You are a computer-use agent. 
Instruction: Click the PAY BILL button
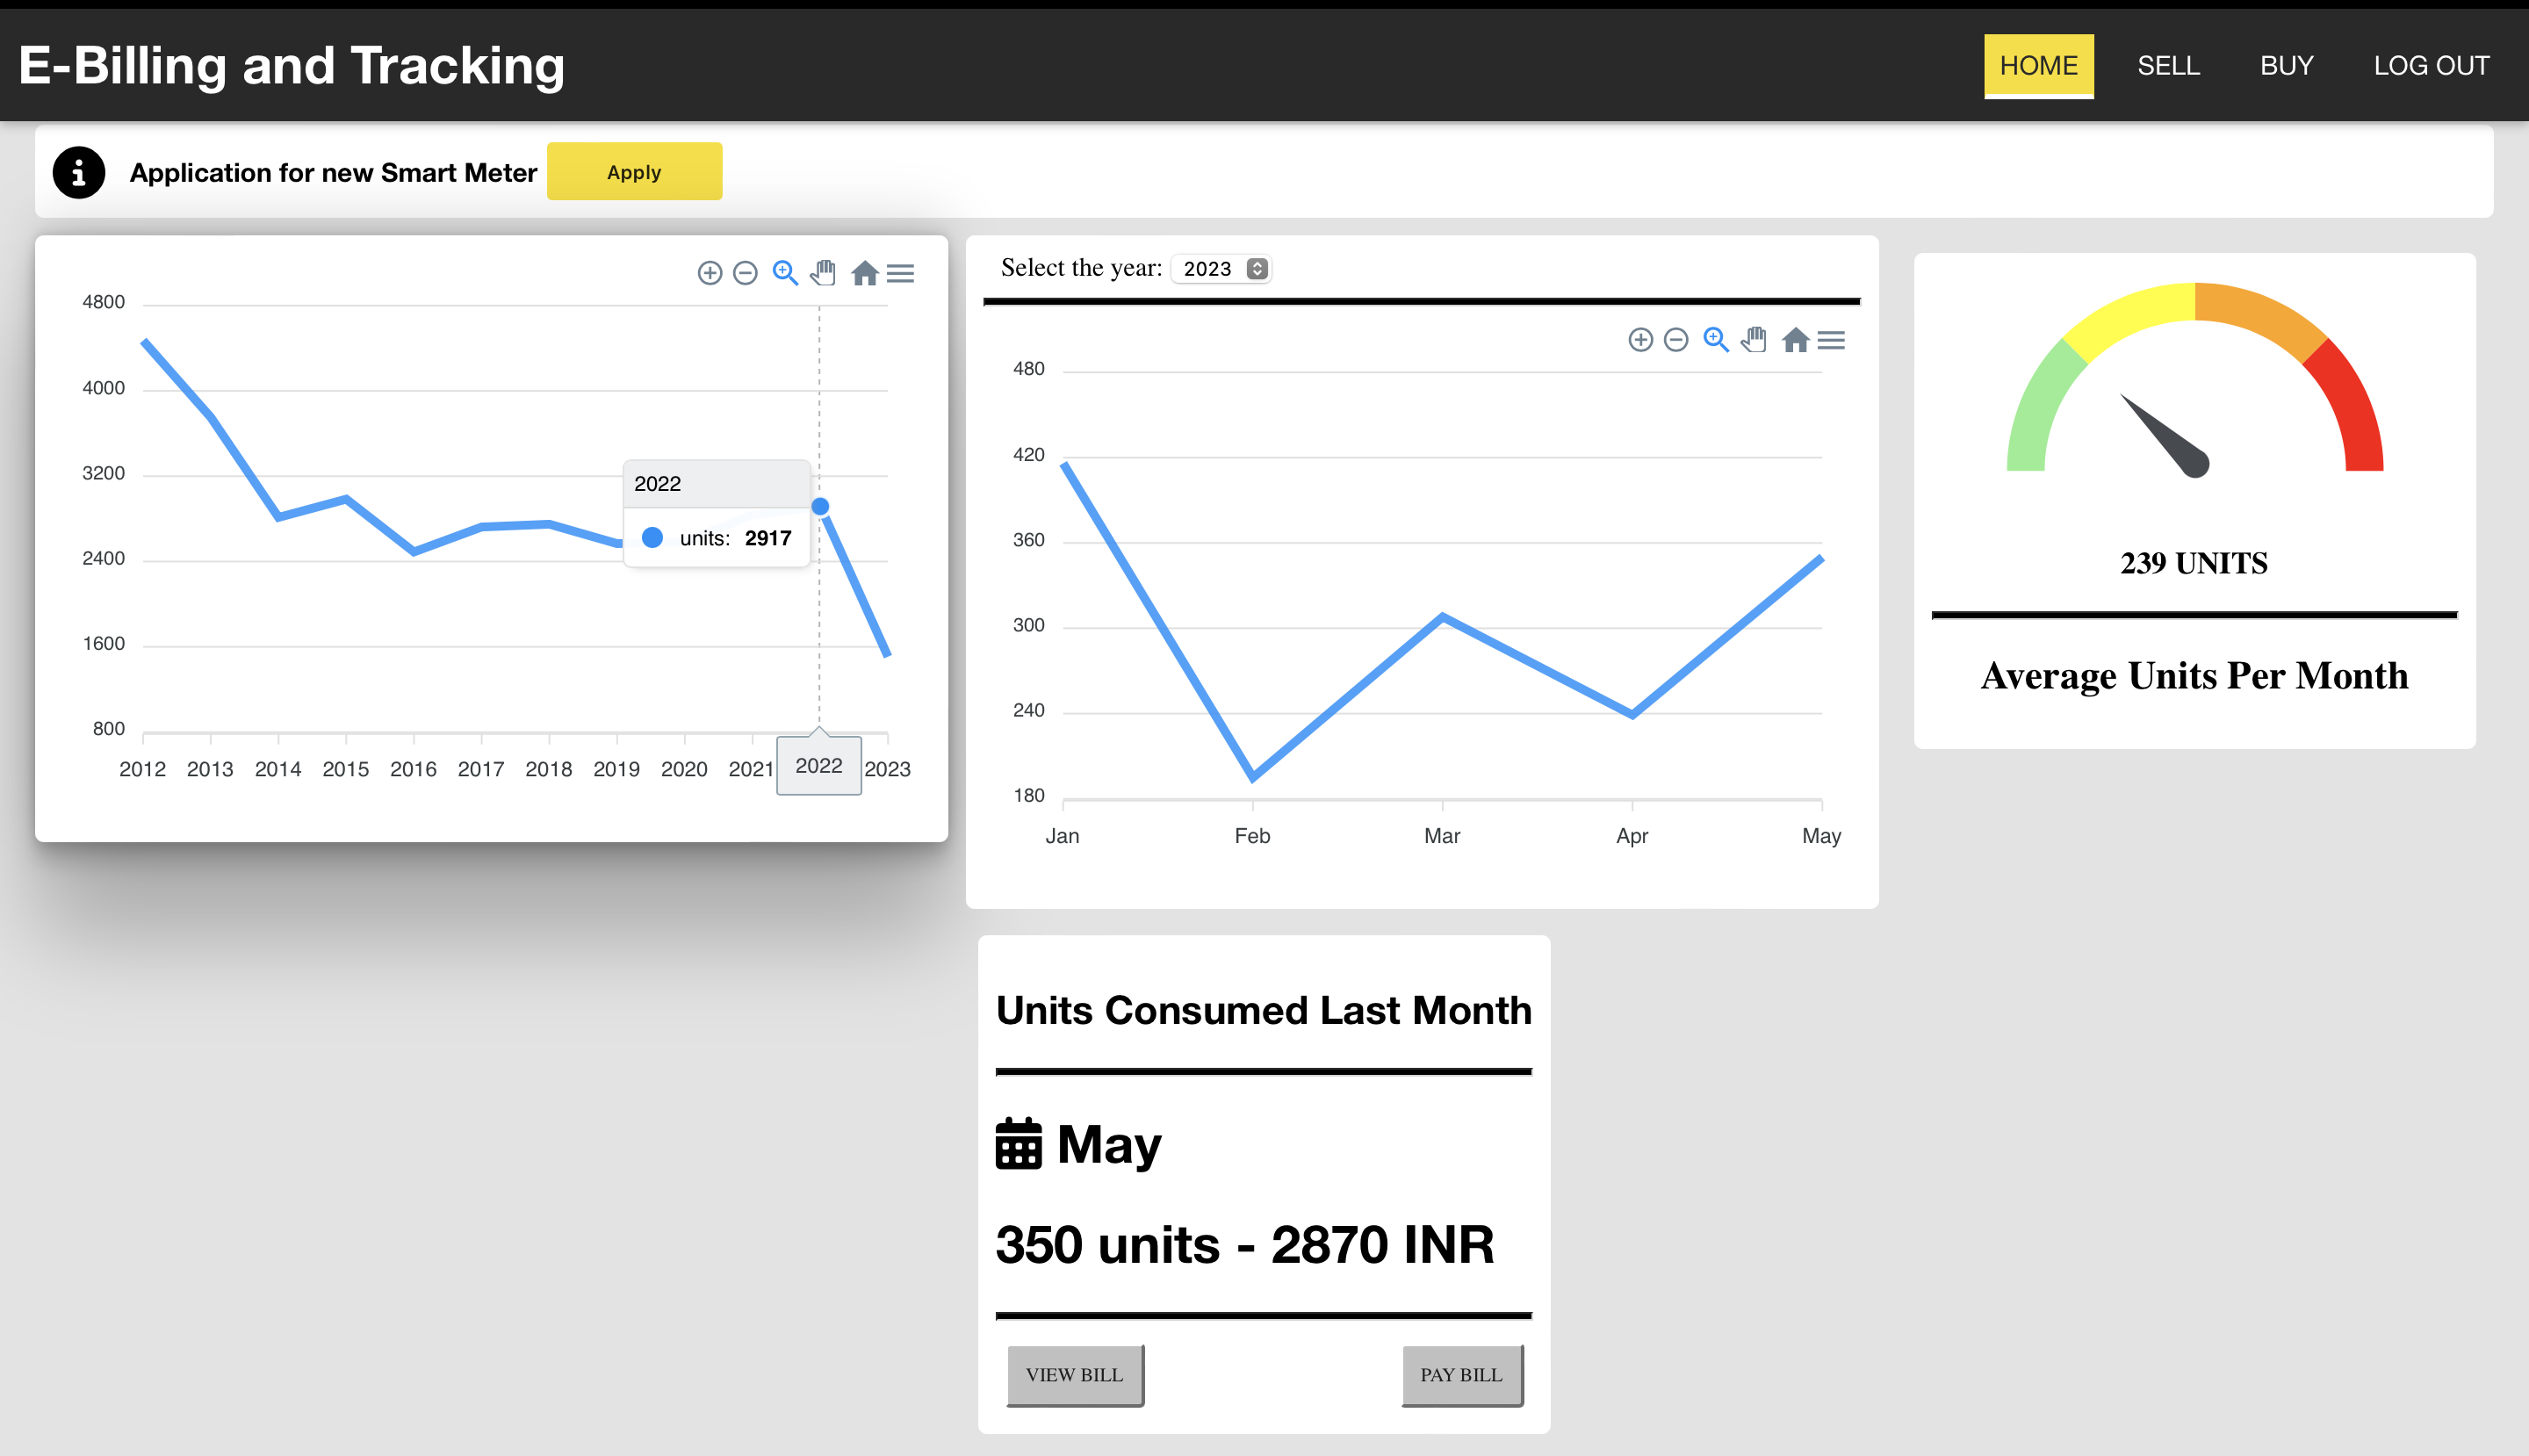[1461, 1376]
